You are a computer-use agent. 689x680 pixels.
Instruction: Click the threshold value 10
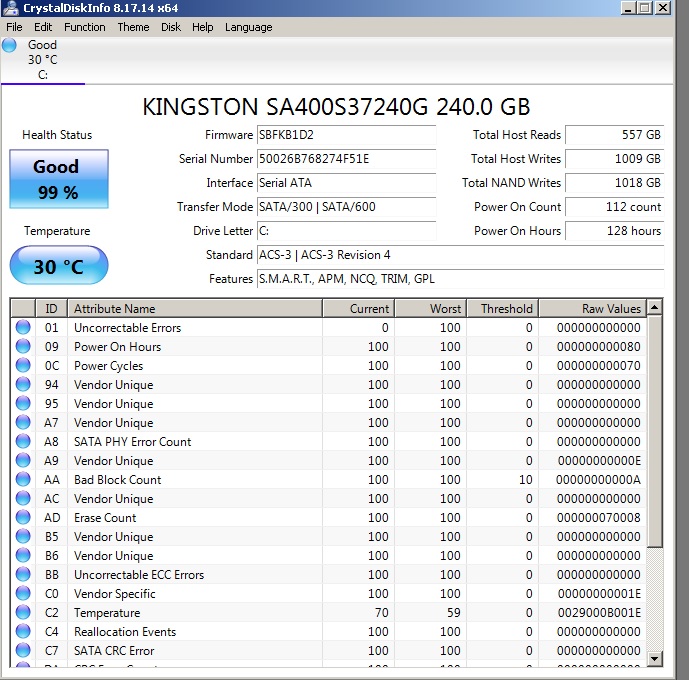(x=526, y=479)
